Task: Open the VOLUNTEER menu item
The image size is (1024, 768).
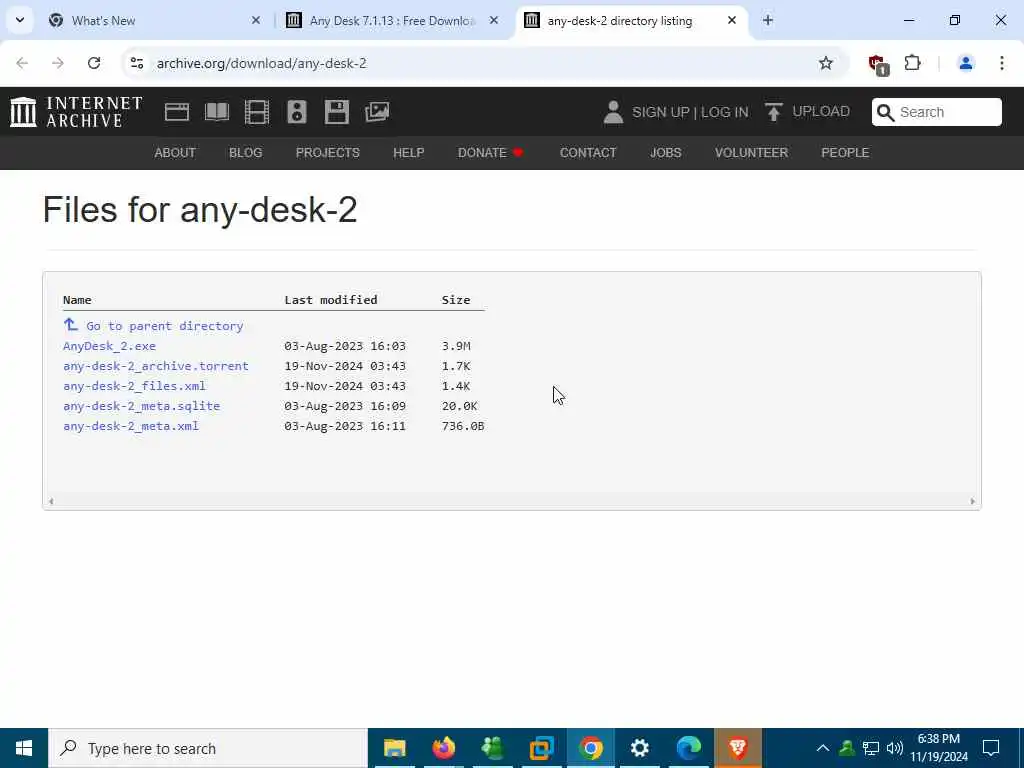Action: [751, 153]
